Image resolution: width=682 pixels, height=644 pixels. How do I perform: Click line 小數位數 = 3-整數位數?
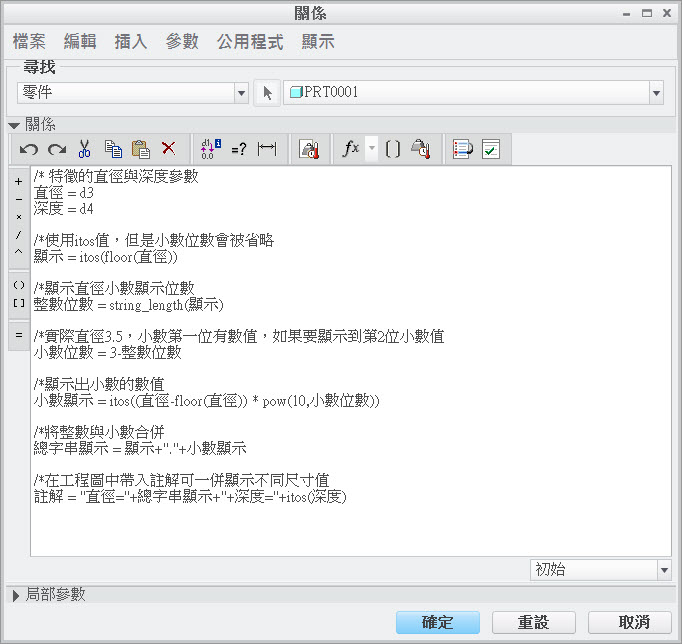coord(107,353)
